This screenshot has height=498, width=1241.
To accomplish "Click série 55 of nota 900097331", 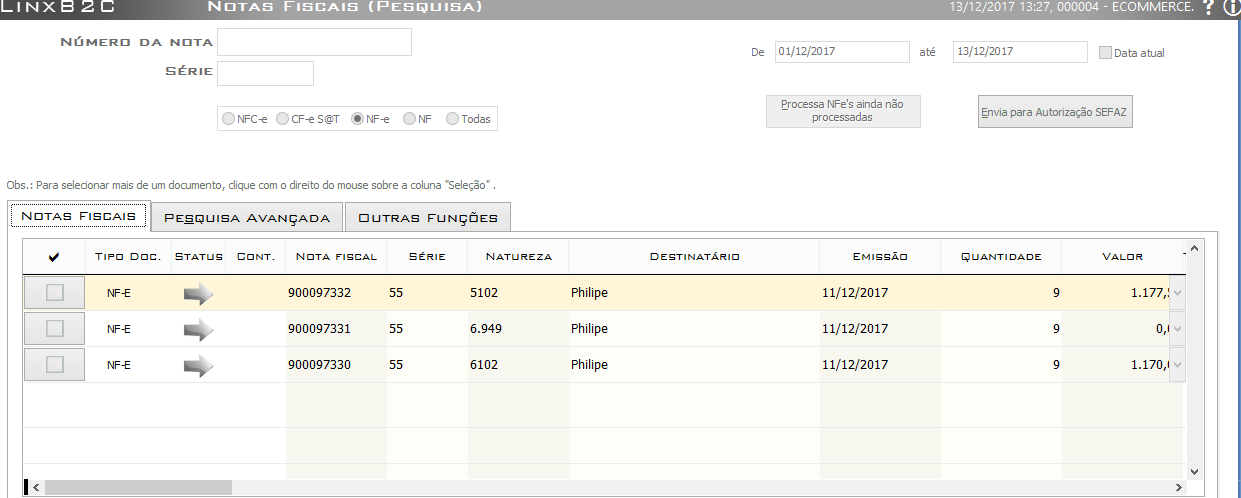I will tap(396, 329).
